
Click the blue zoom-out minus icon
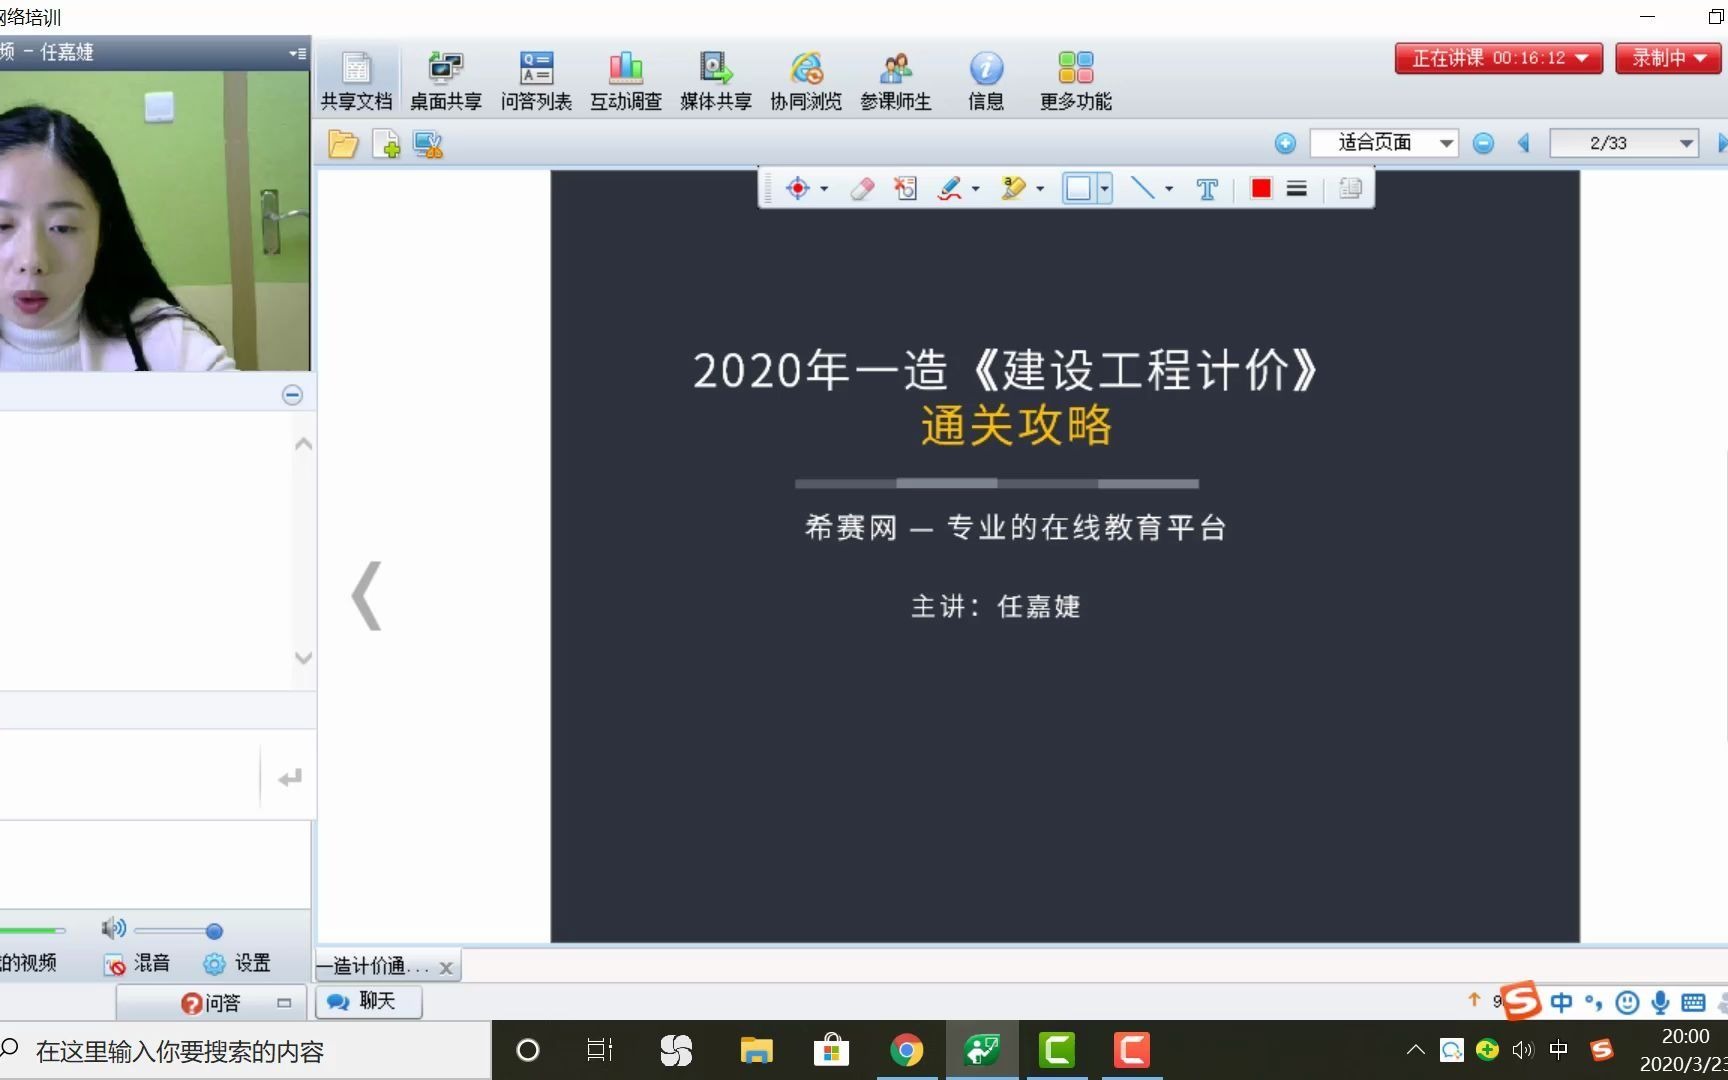(1484, 143)
